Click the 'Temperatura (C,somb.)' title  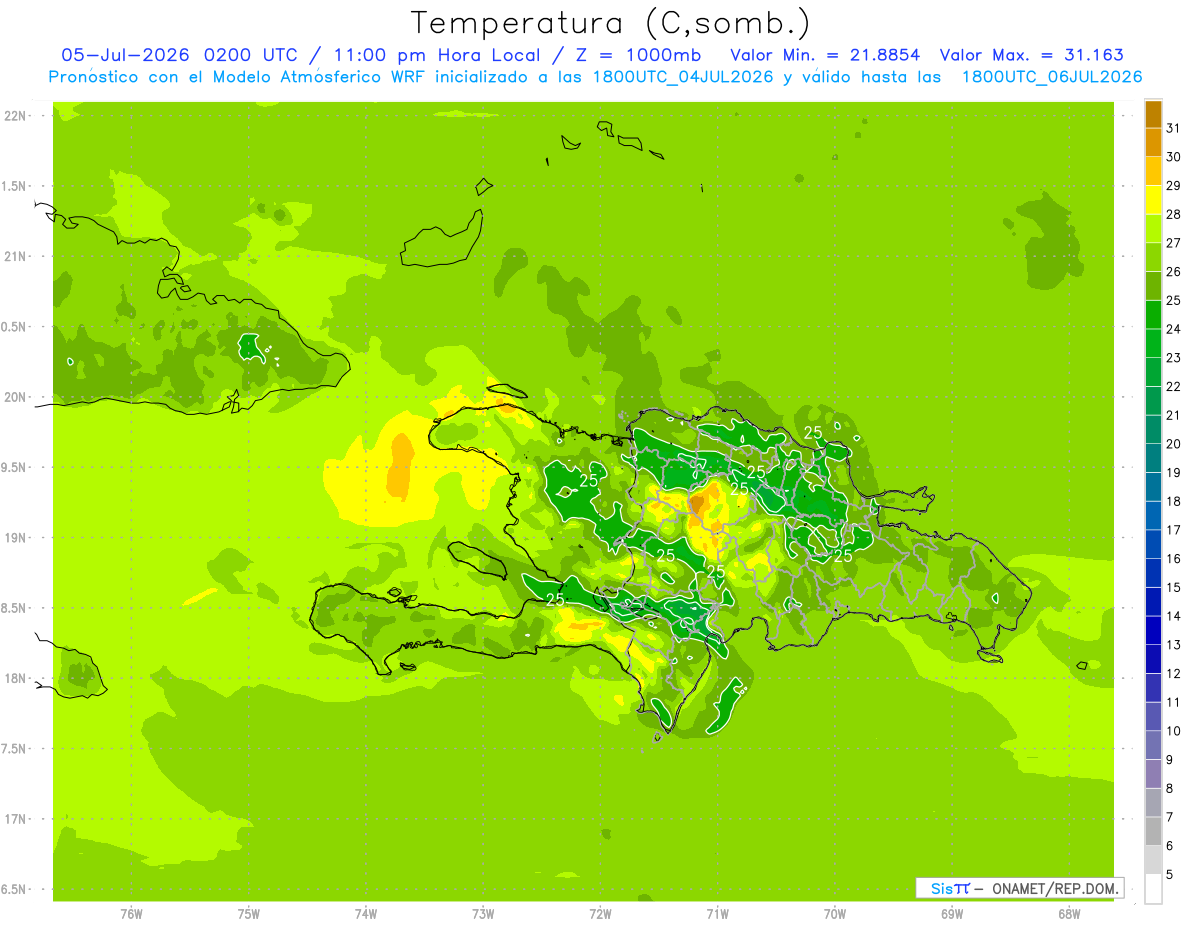click(610, 23)
